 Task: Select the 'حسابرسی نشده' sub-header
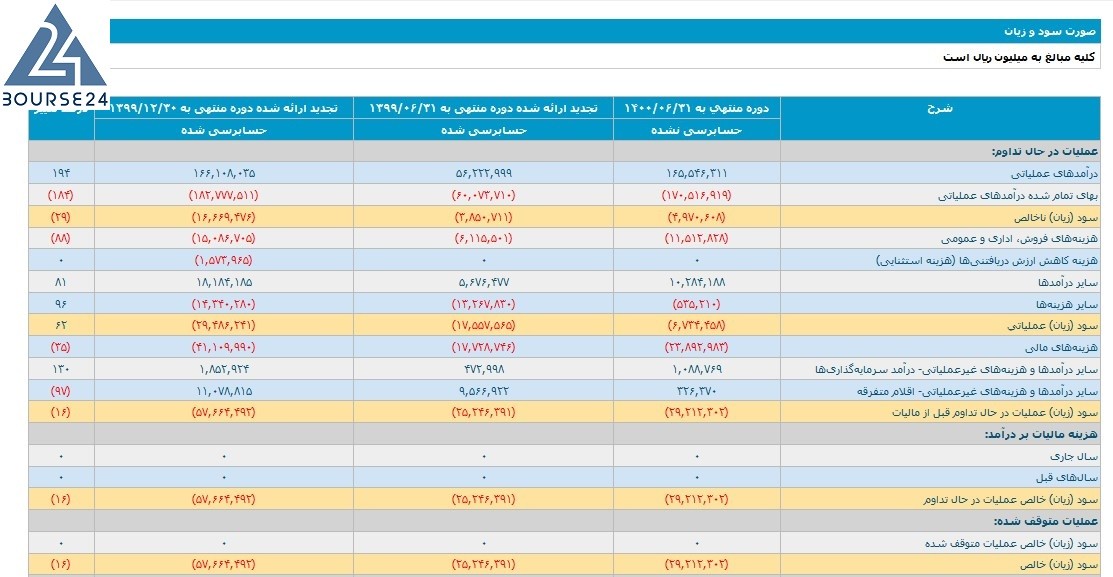(x=696, y=130)
